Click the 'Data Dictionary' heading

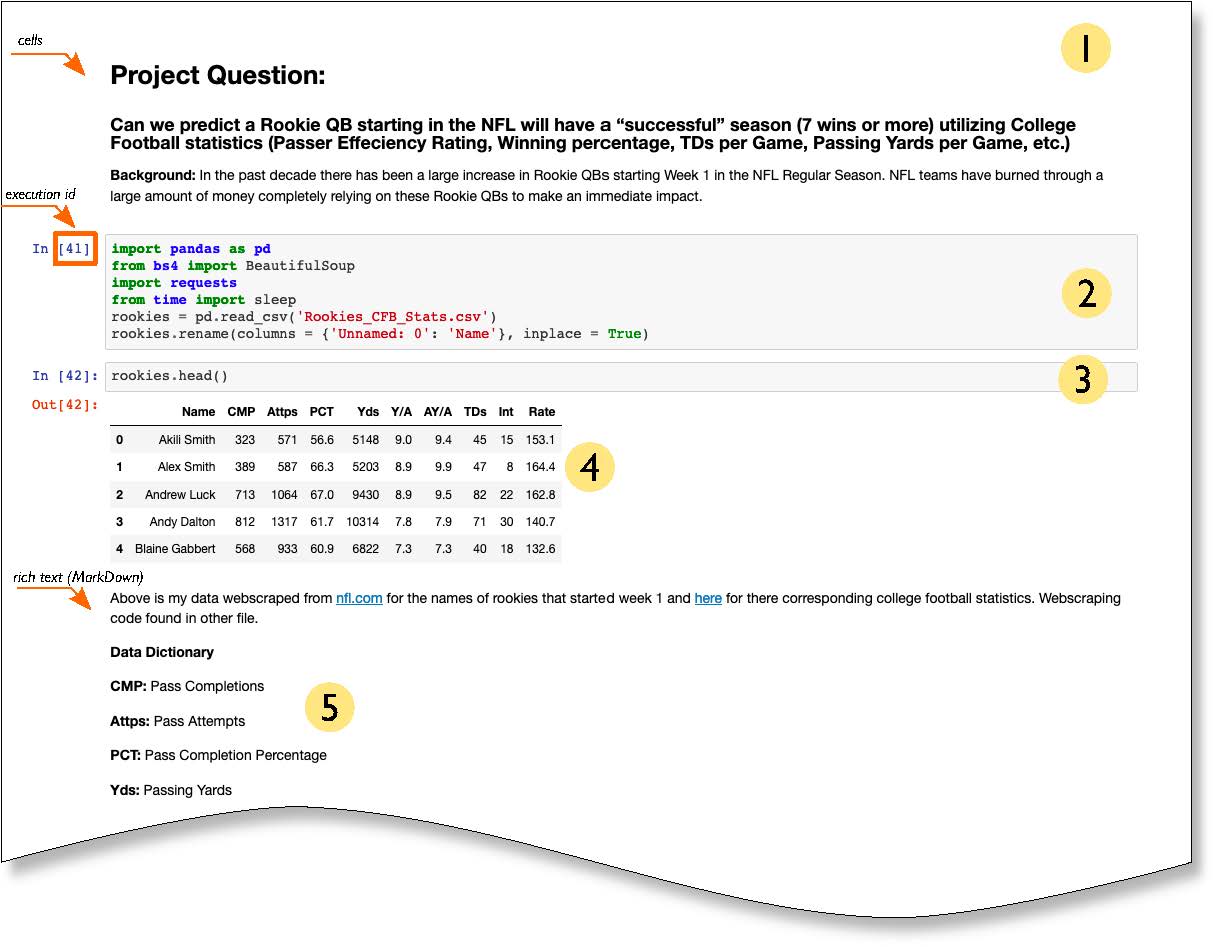[x=162, y=652]
